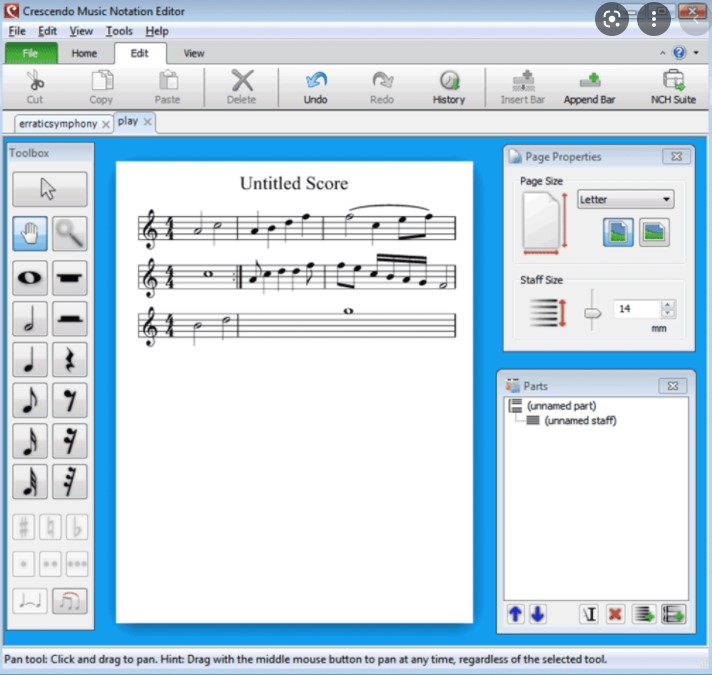Viewport: 712px width, 675px height.
Task: Click Insert Bar in the ribbon
Action: 523,87
